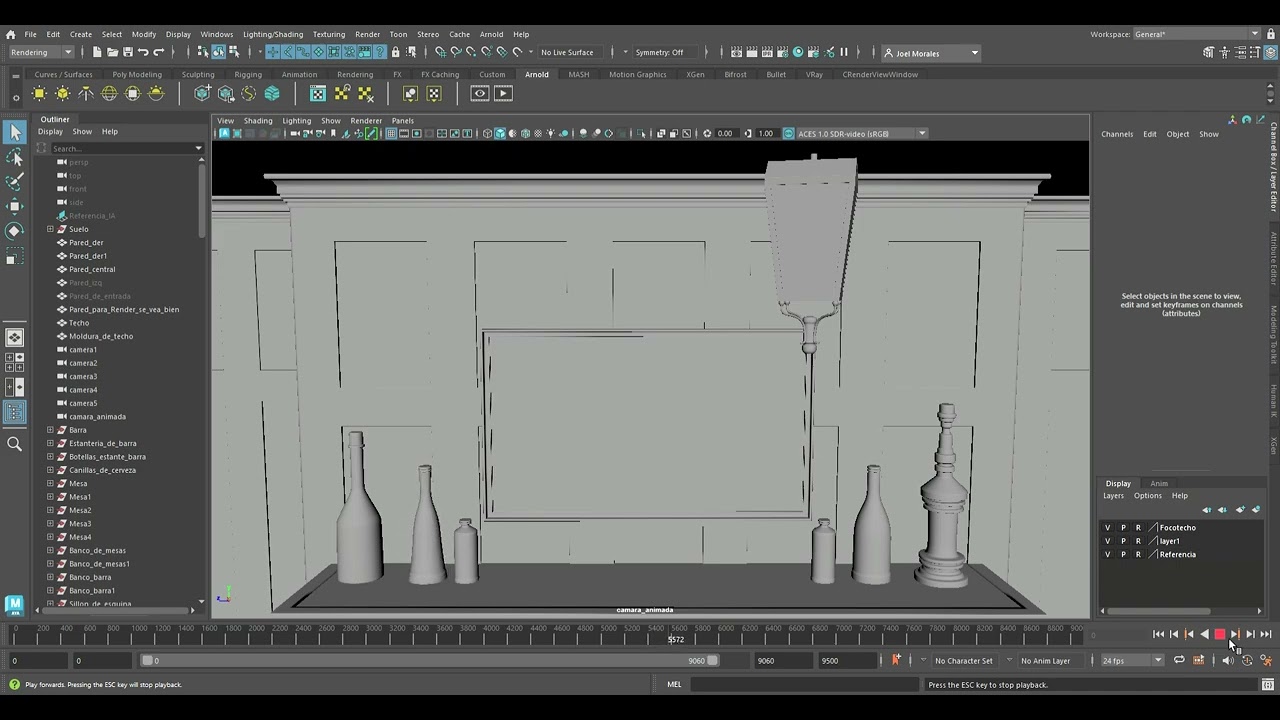This screenshot has width=1280, height=720.
Task: Switch to the Anim tab in the layer editor
Action: (1158, 484)
